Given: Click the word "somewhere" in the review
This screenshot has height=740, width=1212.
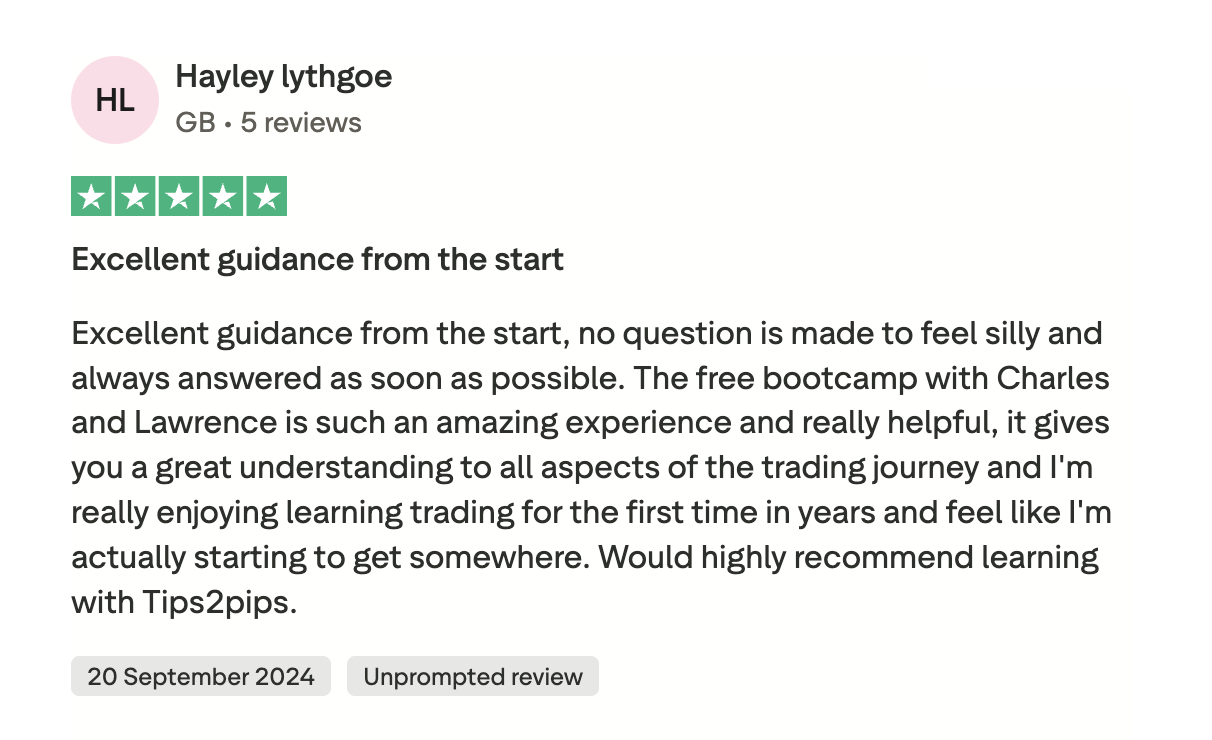Looking at the screenshot, I should [x=485, y=557].
